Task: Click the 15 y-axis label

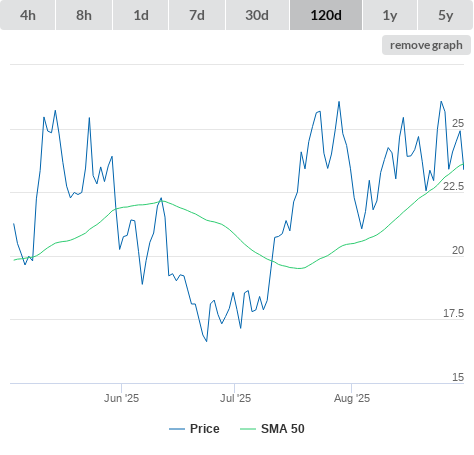Action: tap(458, 377)
